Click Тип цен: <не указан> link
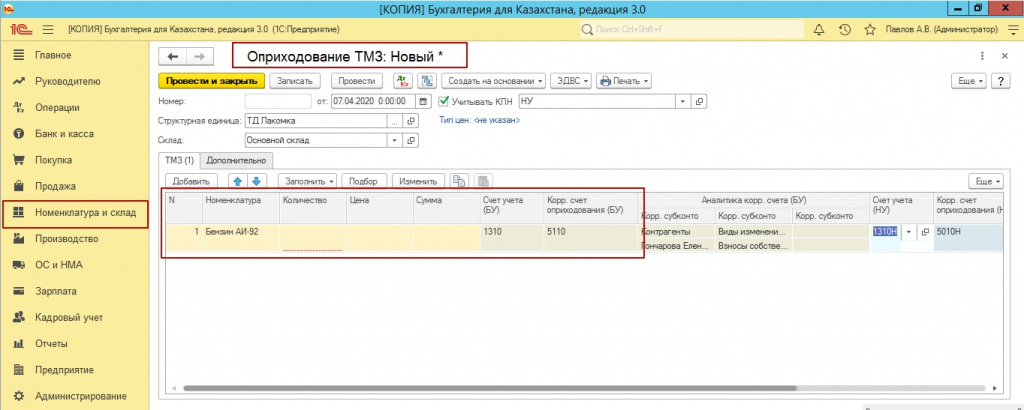The height and width of the screenshot is (410, 1024). click(x=480, y=120)
